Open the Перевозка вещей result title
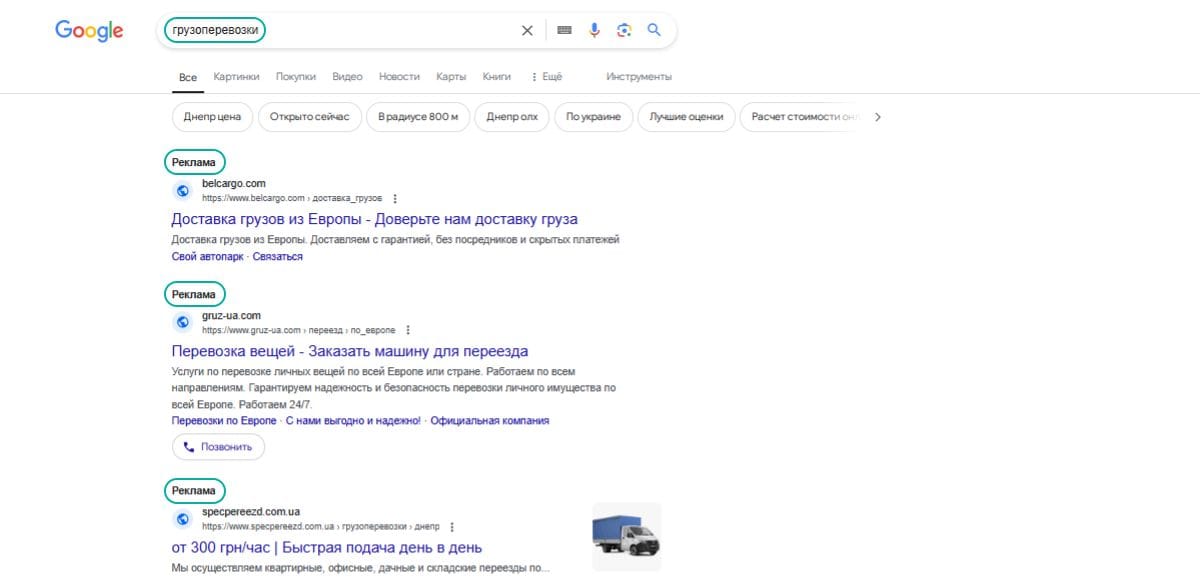This screenshot has width=1200, height=579. (350, 351)
